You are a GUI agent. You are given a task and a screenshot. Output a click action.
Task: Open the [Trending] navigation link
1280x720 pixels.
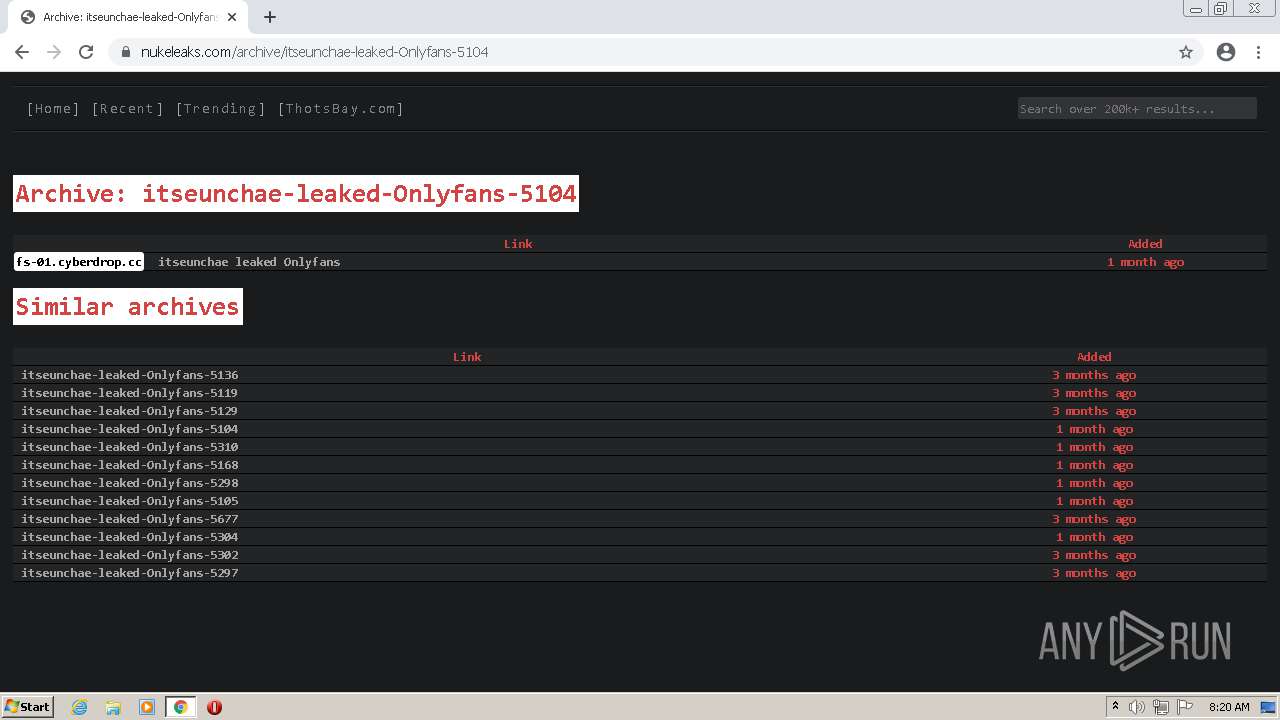(x=220, y=109)
